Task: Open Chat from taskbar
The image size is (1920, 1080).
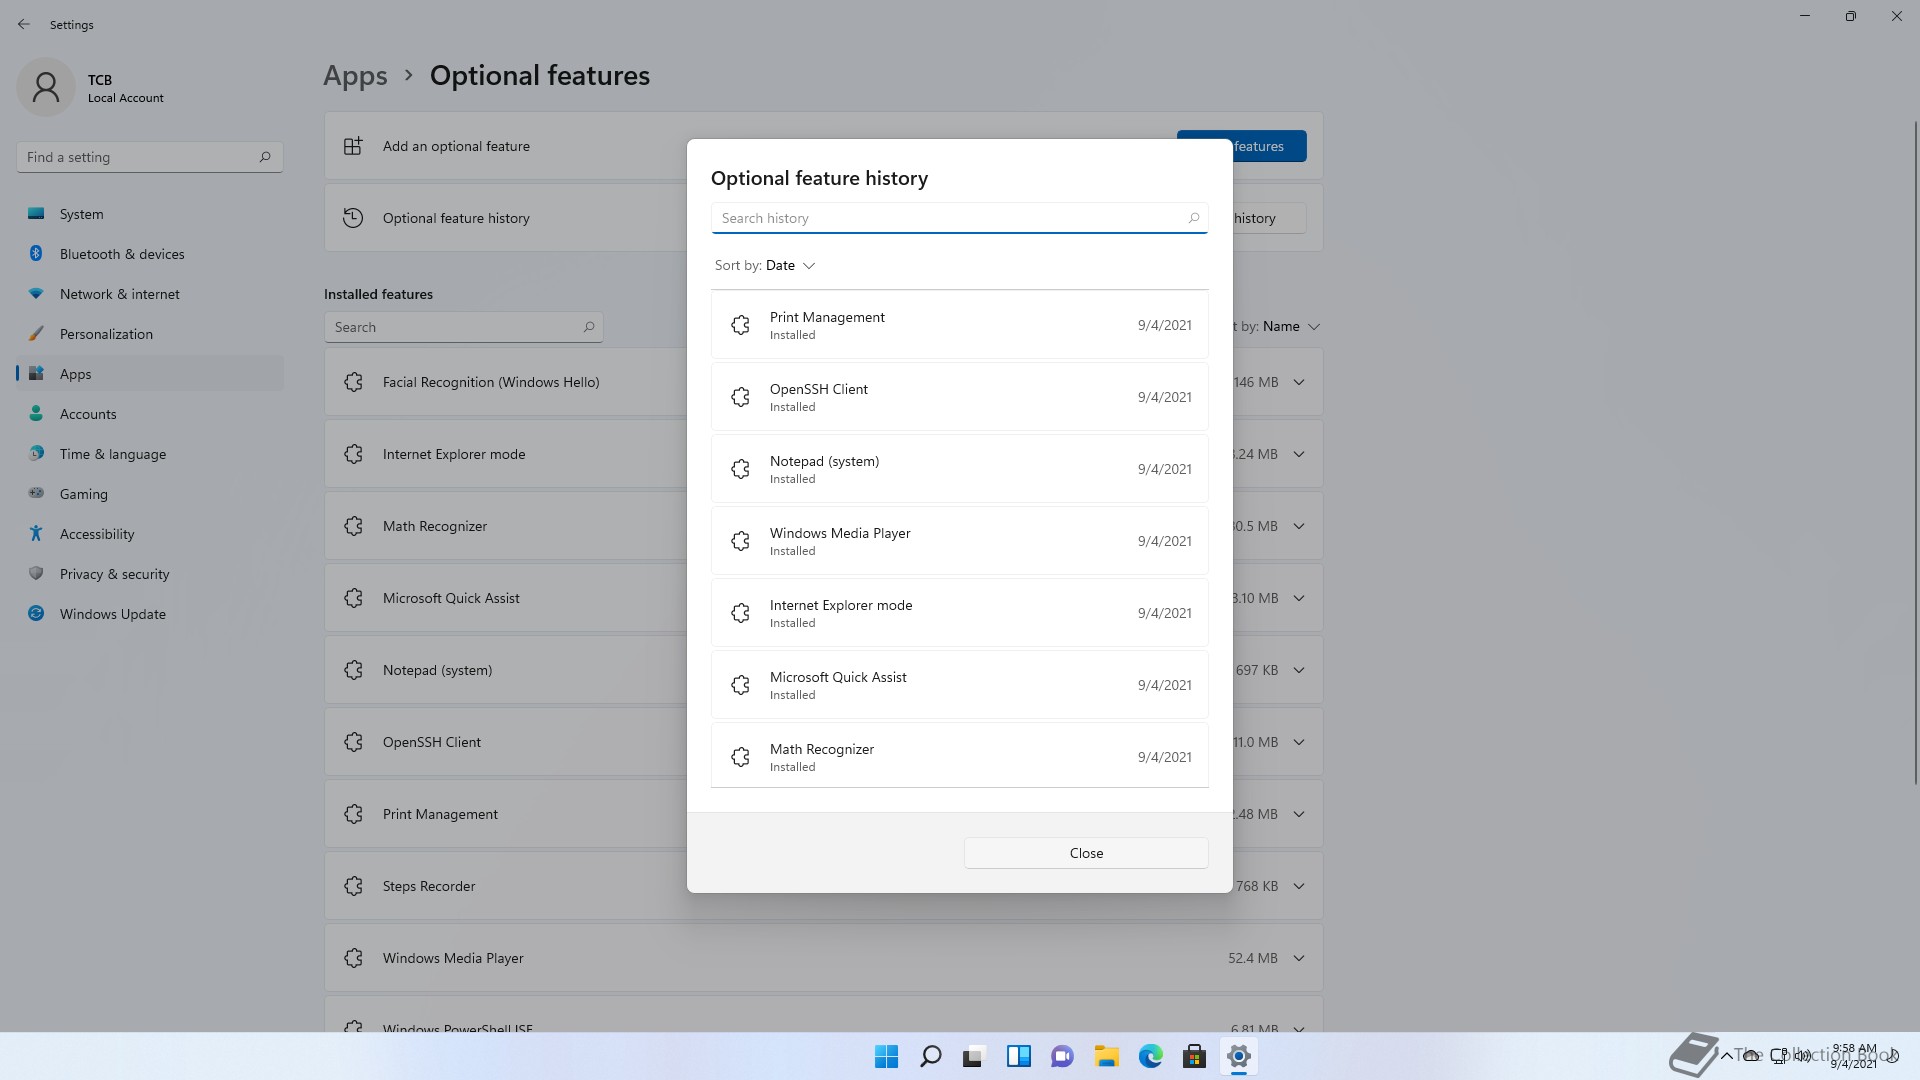Action: [x=1062, y=1056]
